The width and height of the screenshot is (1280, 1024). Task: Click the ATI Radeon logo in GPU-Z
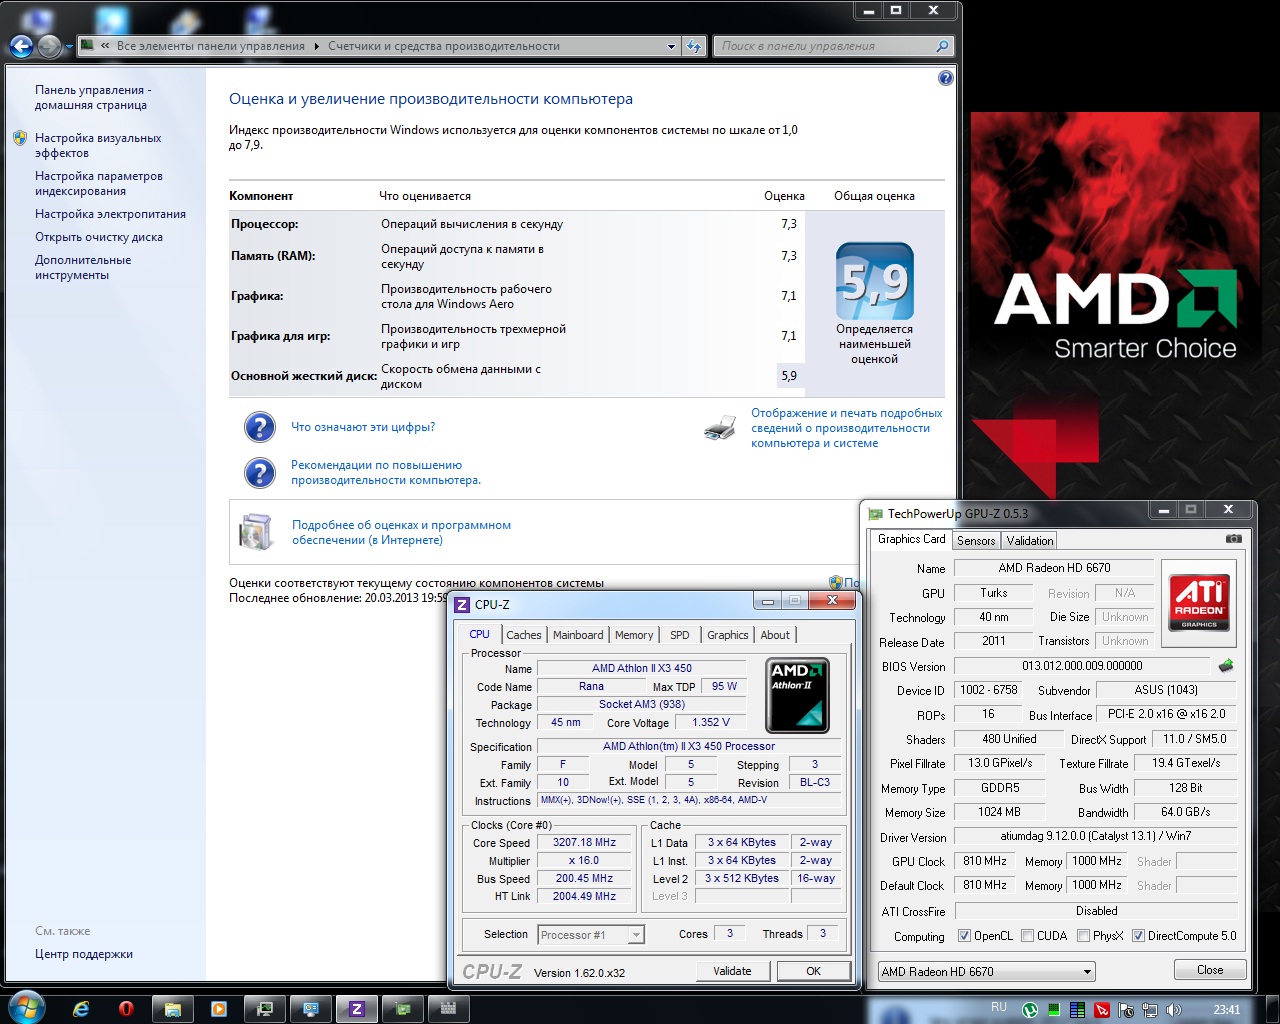(1199, 602)
